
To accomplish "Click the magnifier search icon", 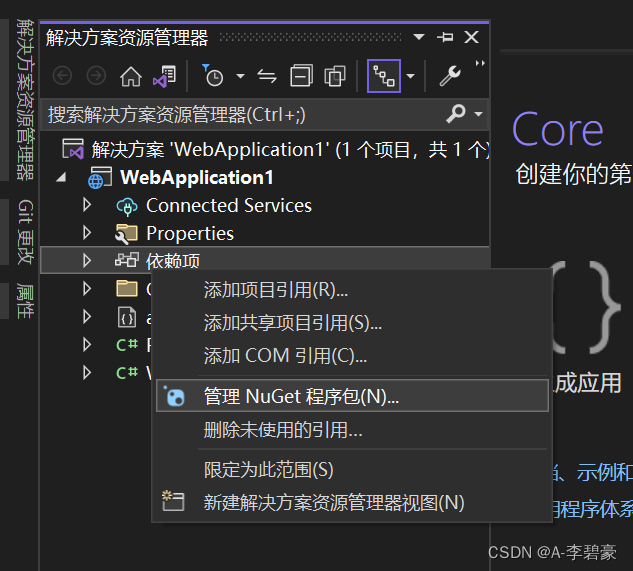I will pos(456,113).
